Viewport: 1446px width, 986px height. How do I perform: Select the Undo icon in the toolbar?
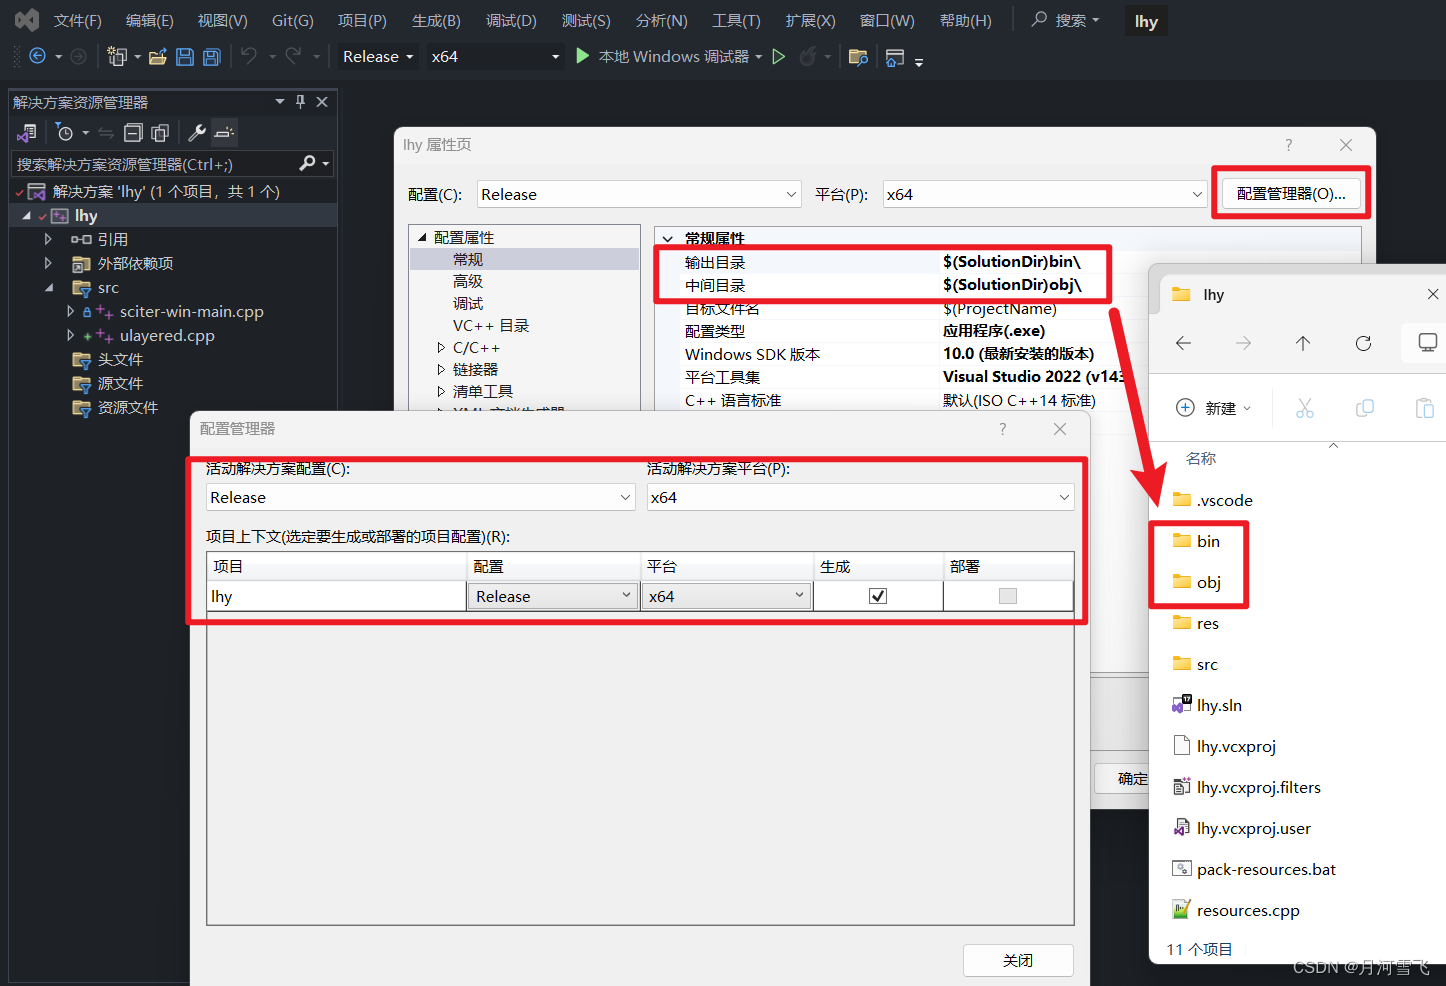248,57
